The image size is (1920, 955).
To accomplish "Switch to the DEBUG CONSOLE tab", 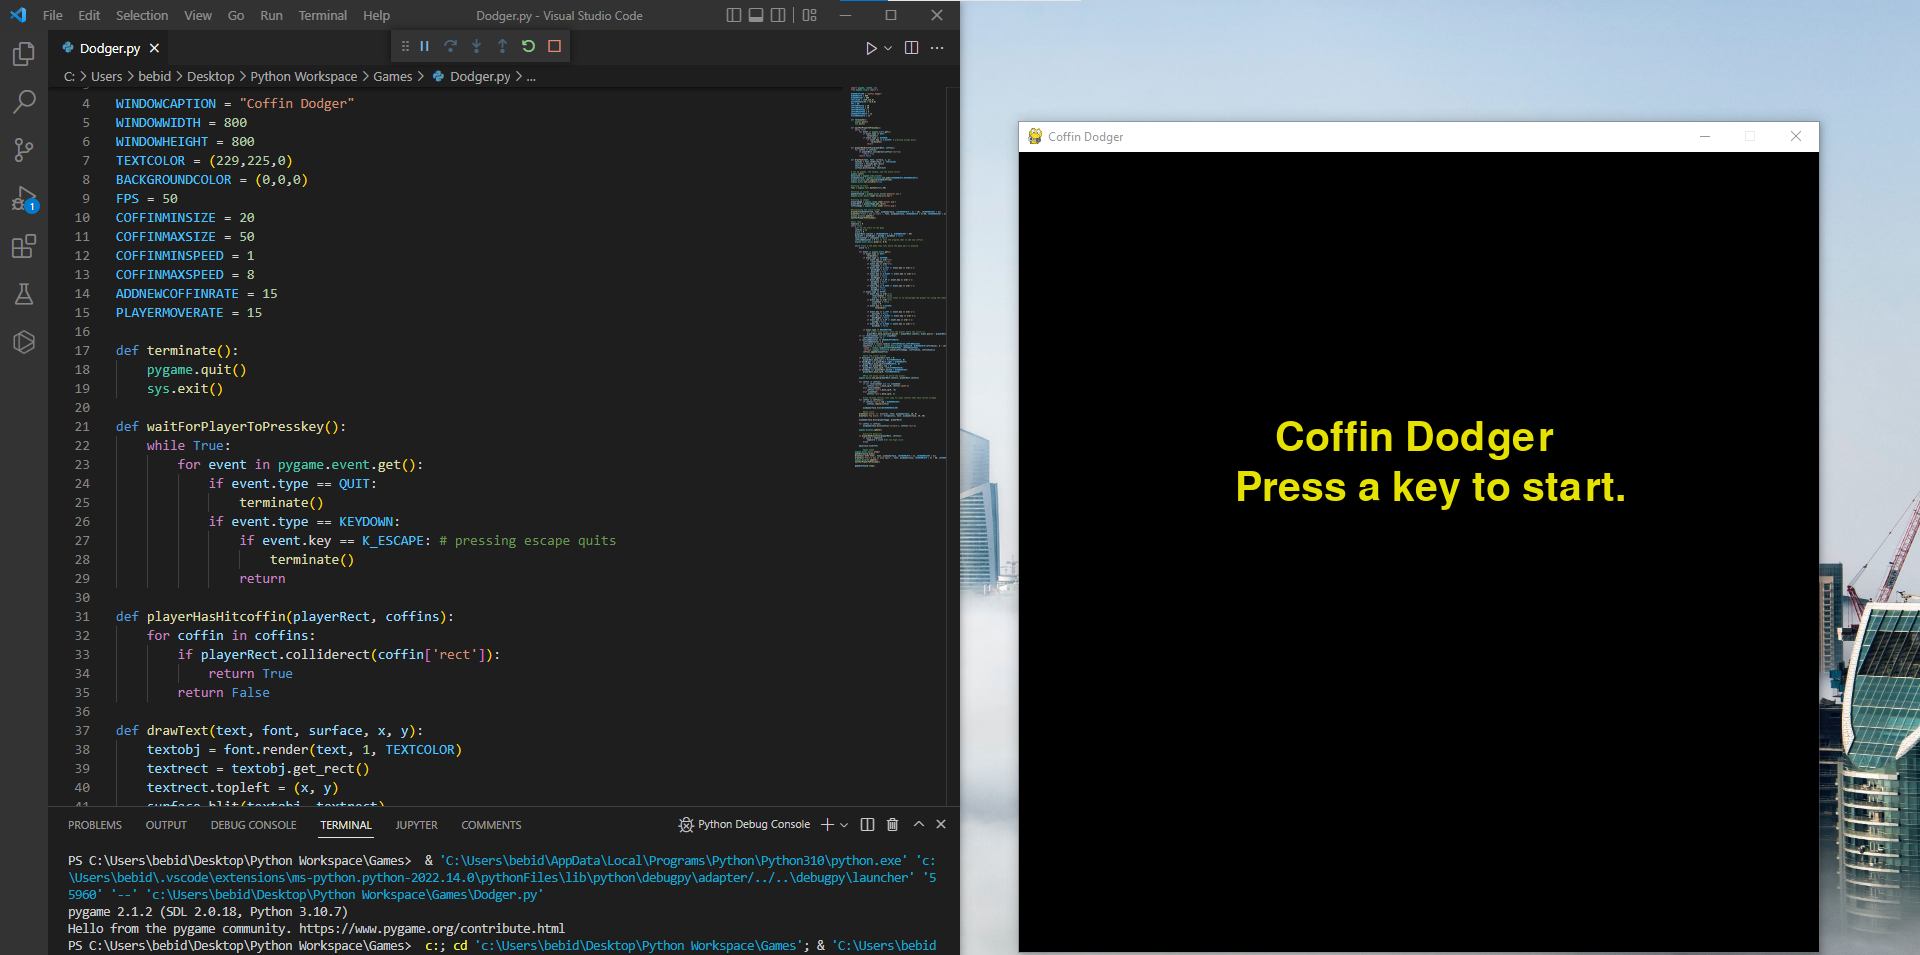I will 253,824.
